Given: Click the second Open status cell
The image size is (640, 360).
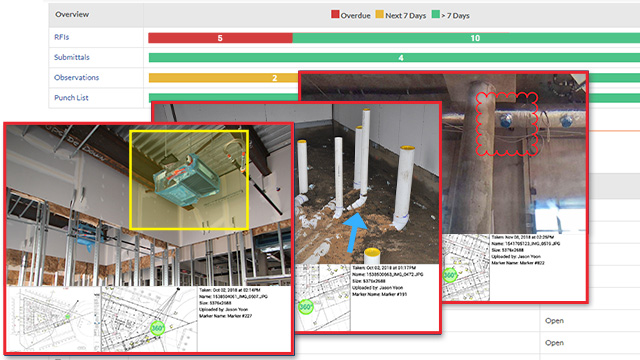Looking at the screenshot, I should click(x=554, y=343).
